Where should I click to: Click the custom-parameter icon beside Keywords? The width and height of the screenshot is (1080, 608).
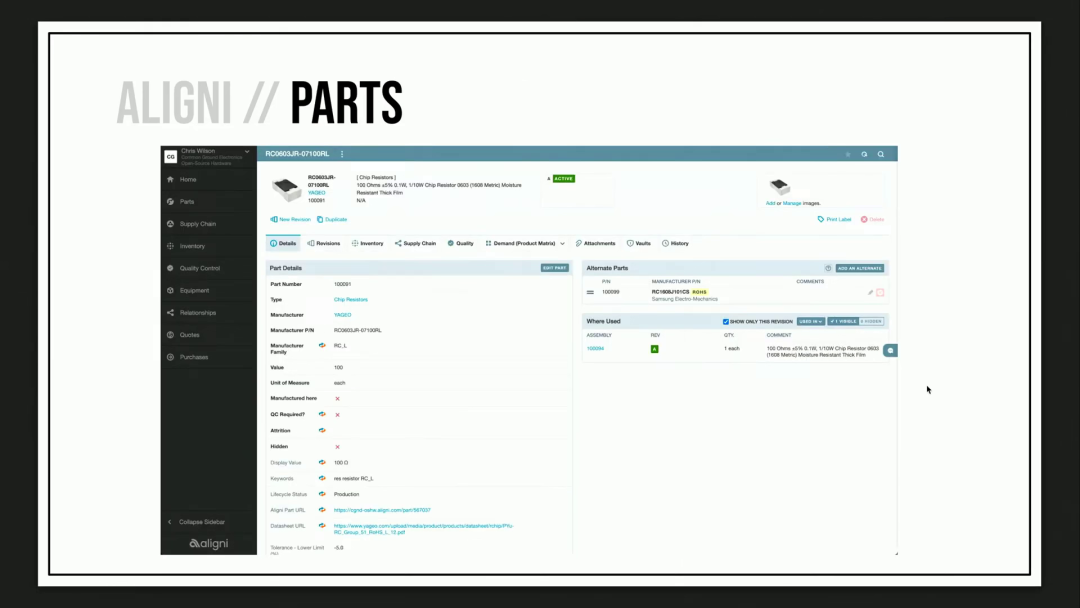point(322,479)
